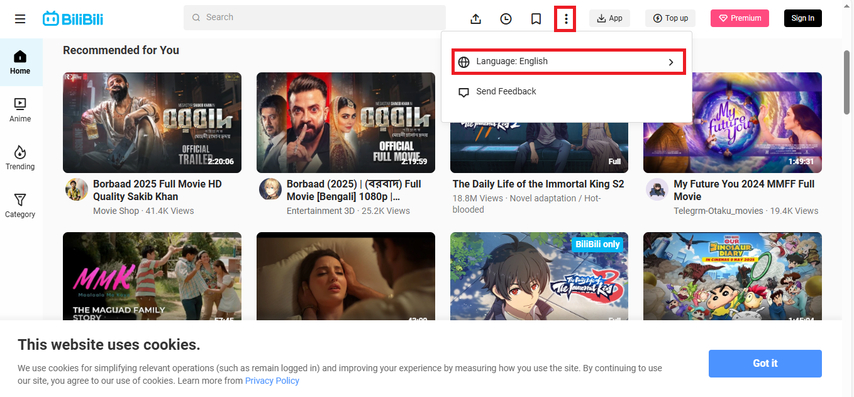Click Entertainment 3D channel name
854x397 pixels.
point(321,211)
